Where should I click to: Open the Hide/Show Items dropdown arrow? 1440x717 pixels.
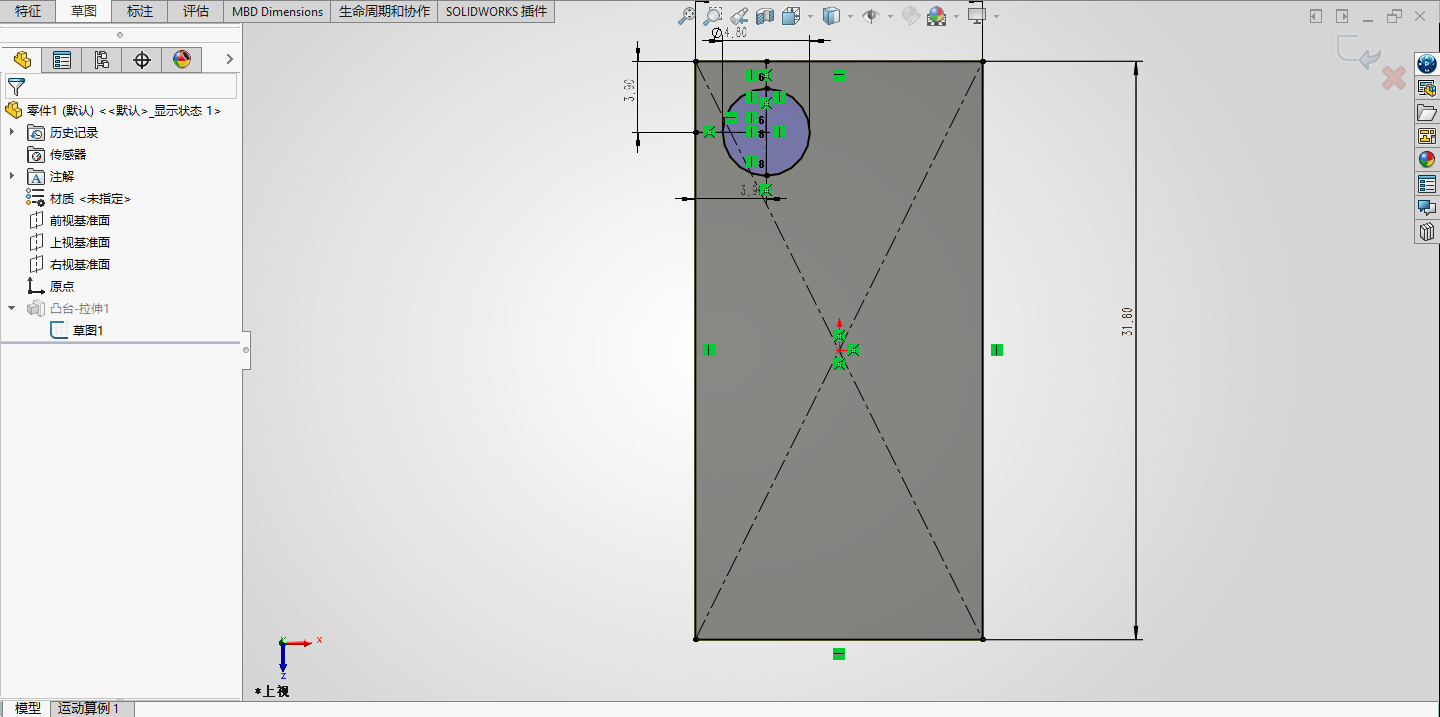[x=889, y=17]
